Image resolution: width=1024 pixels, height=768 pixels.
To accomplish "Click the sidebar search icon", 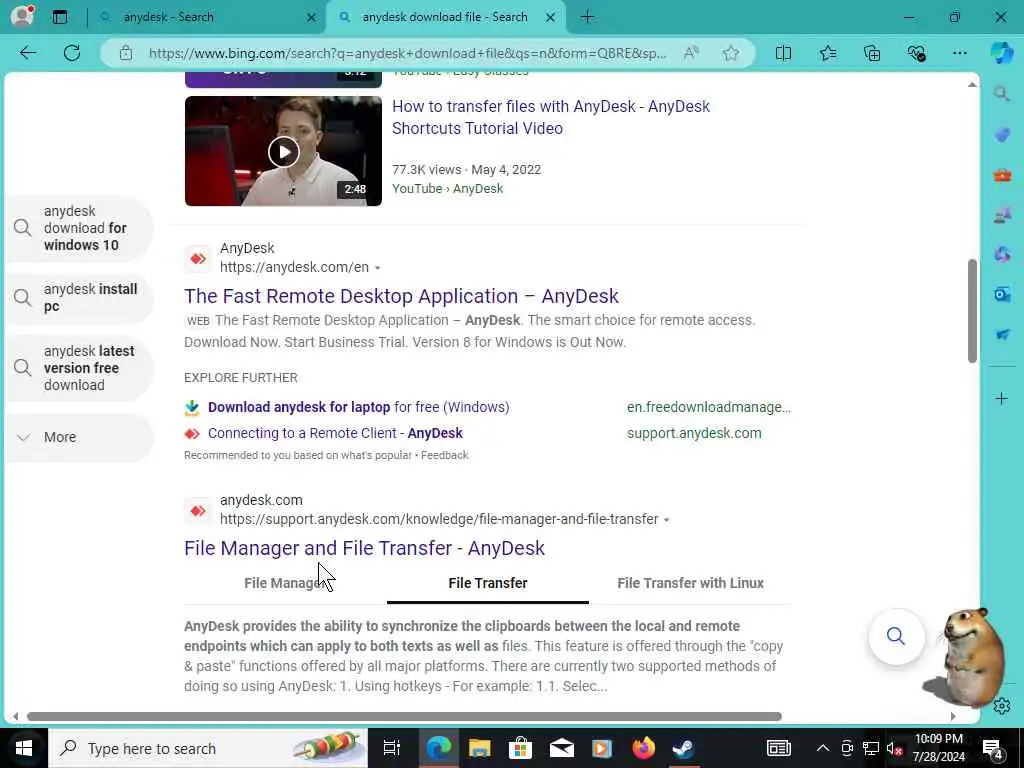I will (1002, 95).
